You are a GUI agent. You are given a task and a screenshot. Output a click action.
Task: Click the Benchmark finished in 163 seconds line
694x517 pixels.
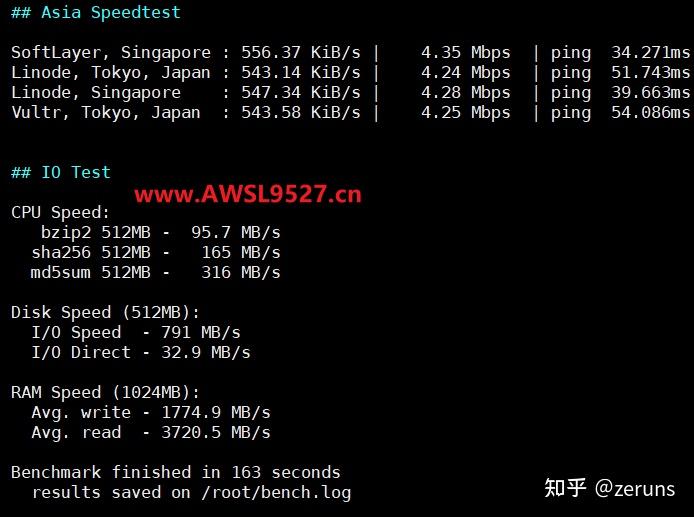pyautogui.click(x=175, y=472)
